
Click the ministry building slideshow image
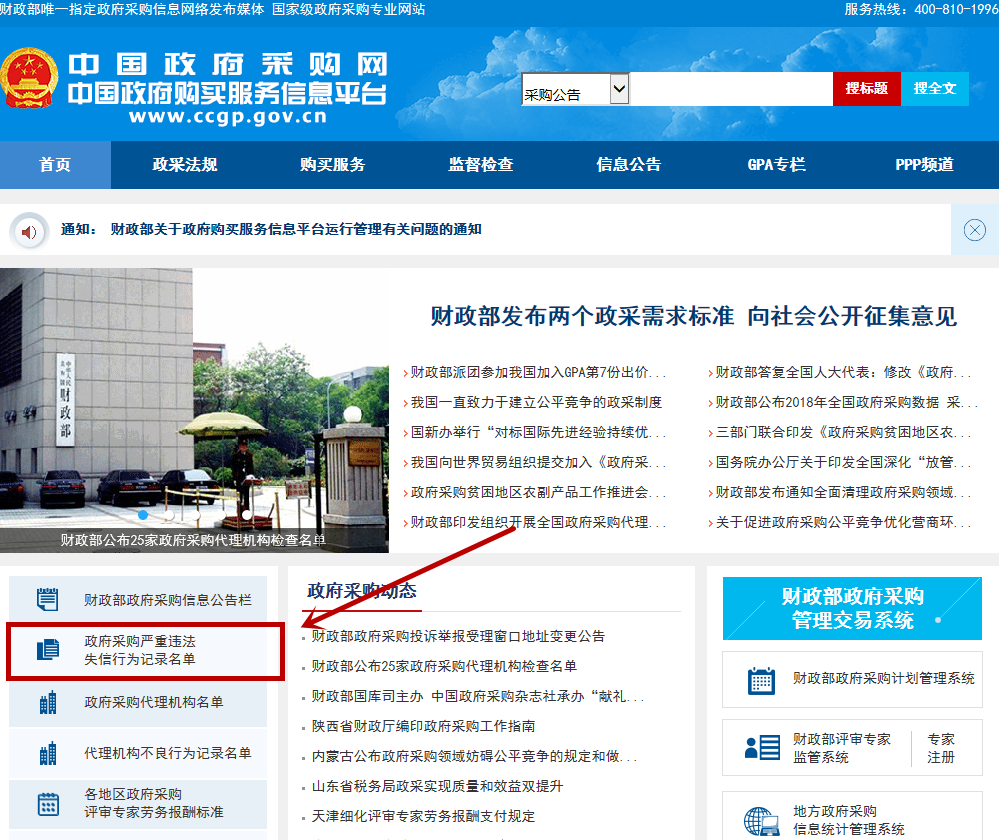point(194,400)
